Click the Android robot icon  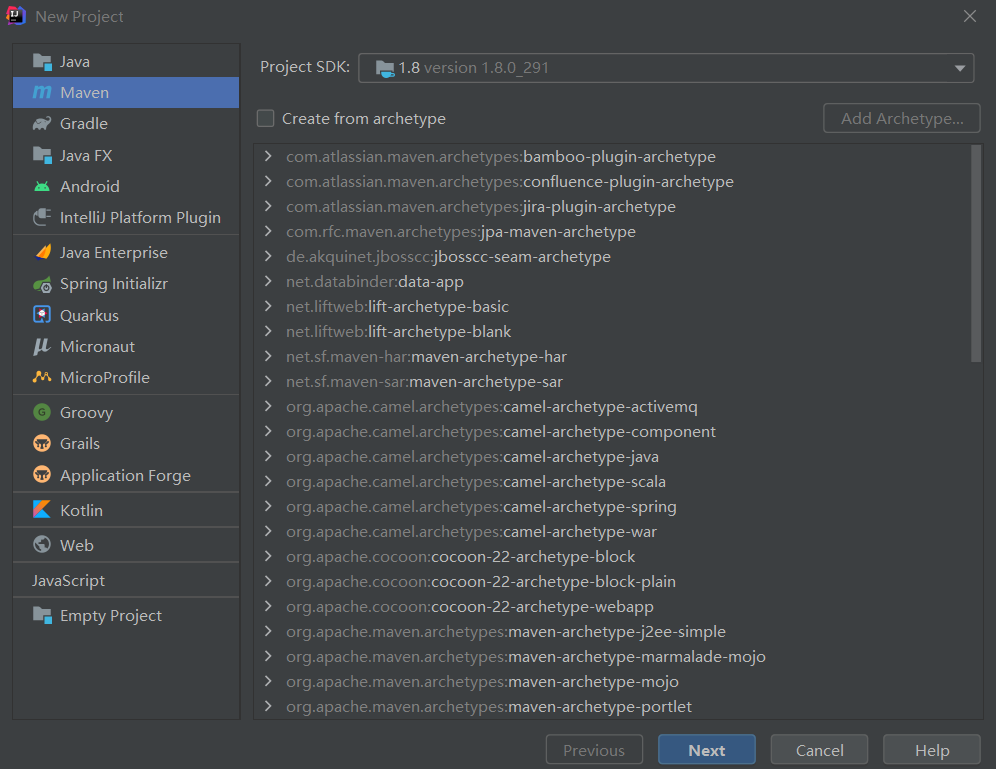pyautogui.click(x=42, y=187)
